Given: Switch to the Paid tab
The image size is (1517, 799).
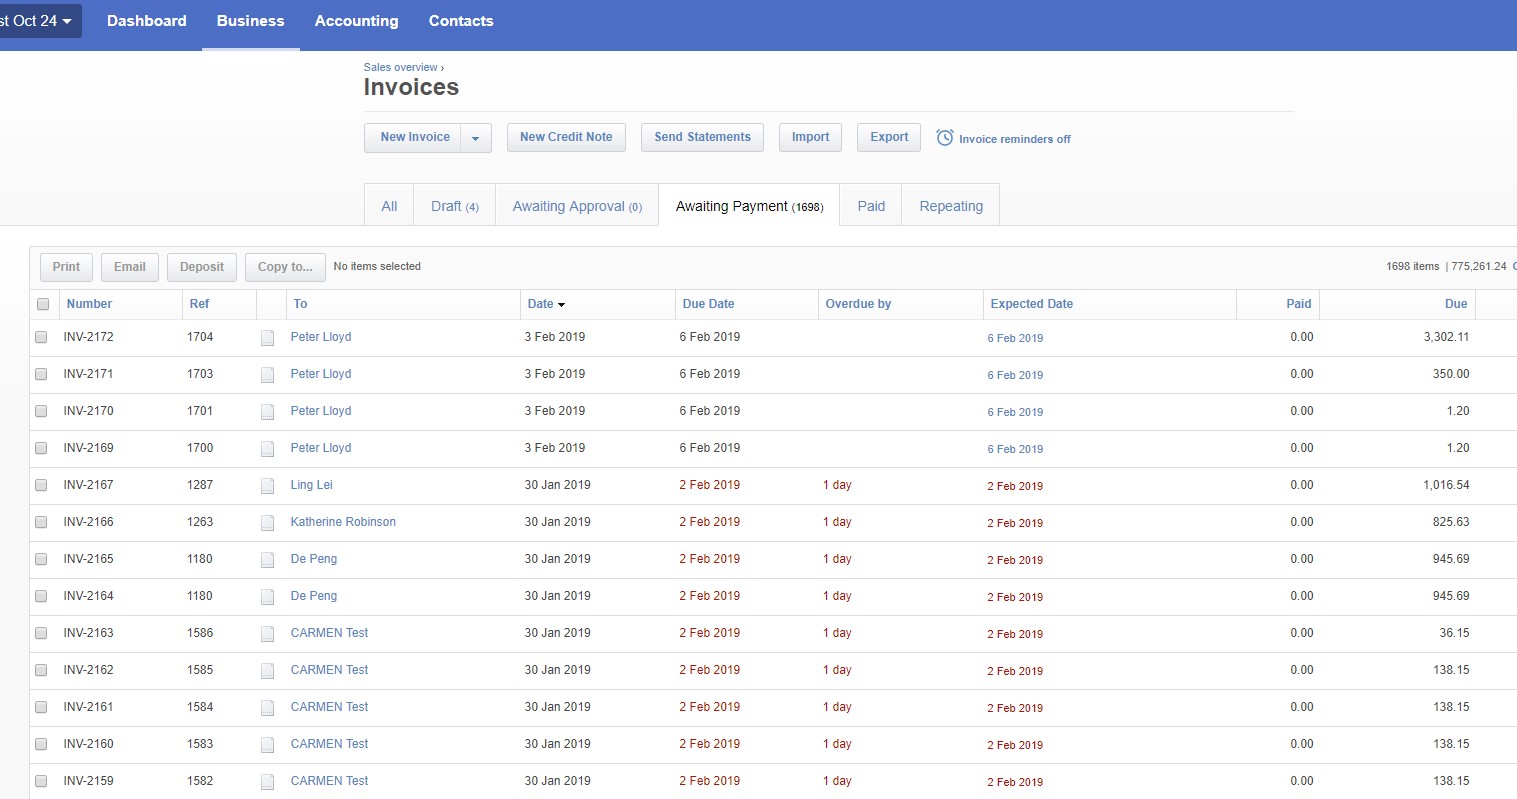Looking at the screenshot, I should tap(871, 206).
